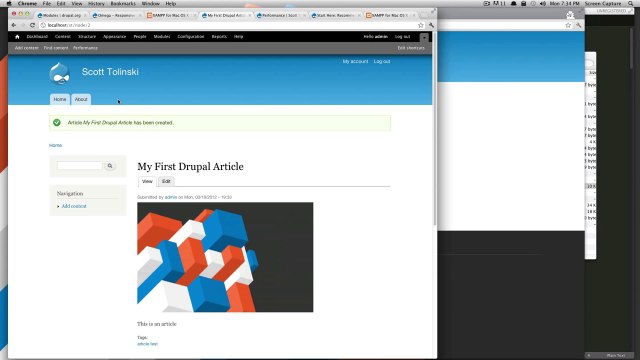Open the Structure admin menu item
Viewport: 640px width, 360px height.
pos(87,37)
